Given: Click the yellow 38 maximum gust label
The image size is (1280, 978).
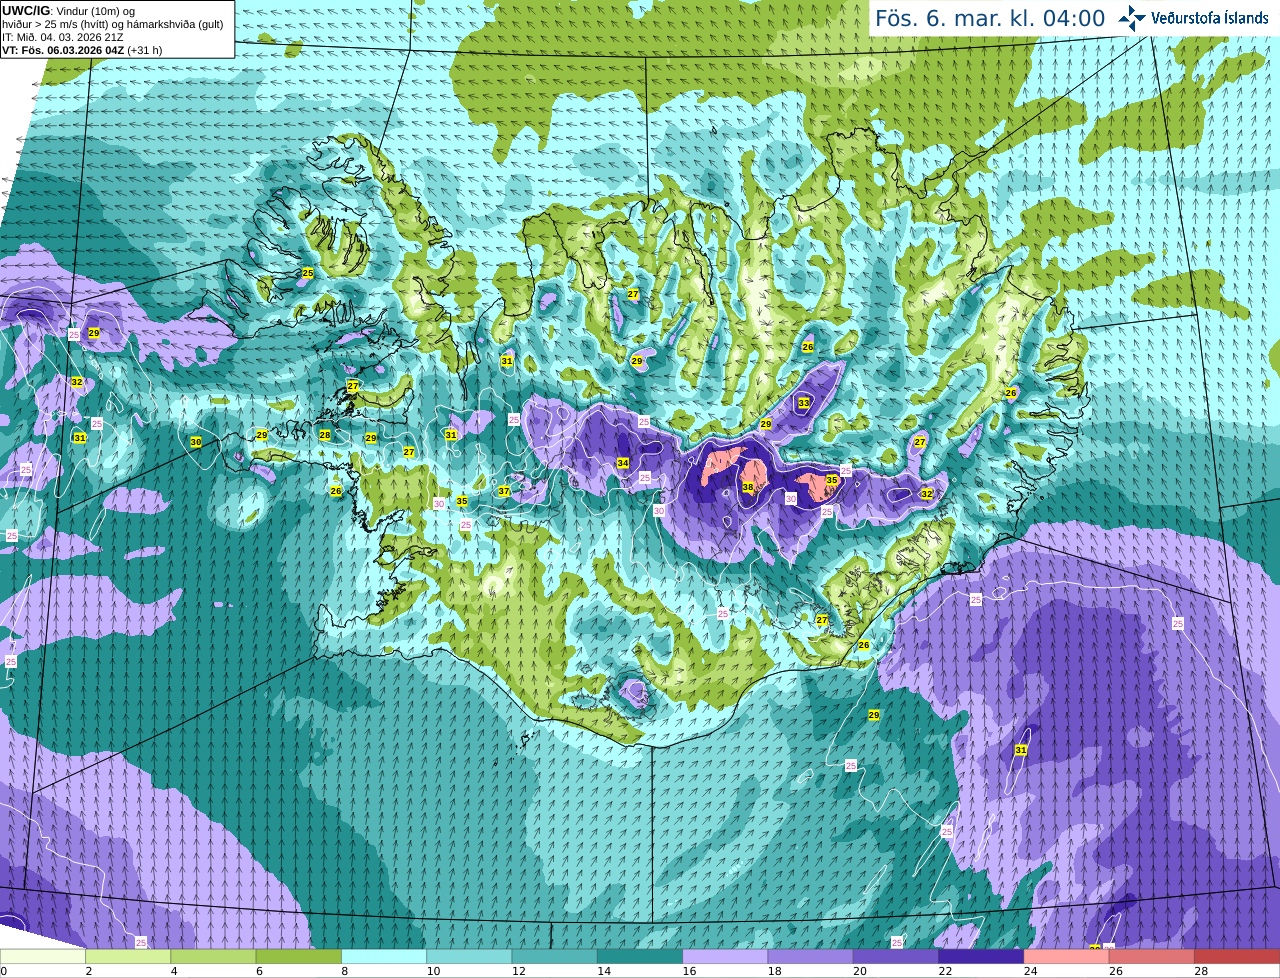Looking at the screenshot, I should click(748, 487).
